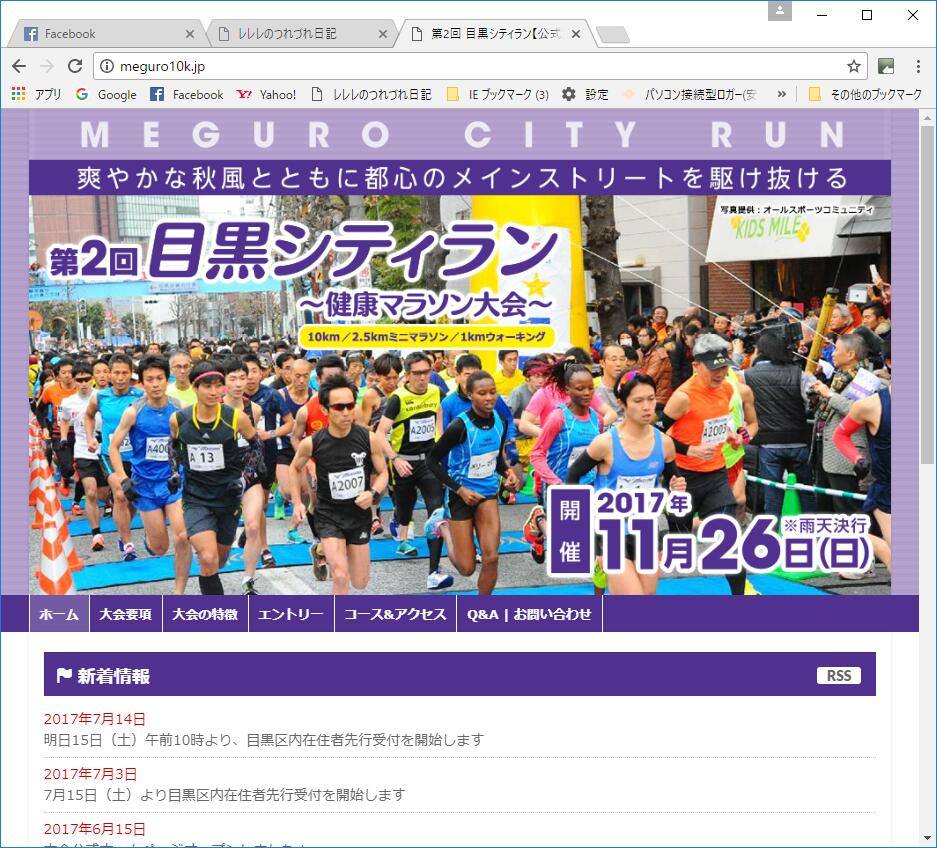Open the その他のブックマーク folder
937x848 pixels.
coord(865,94)
